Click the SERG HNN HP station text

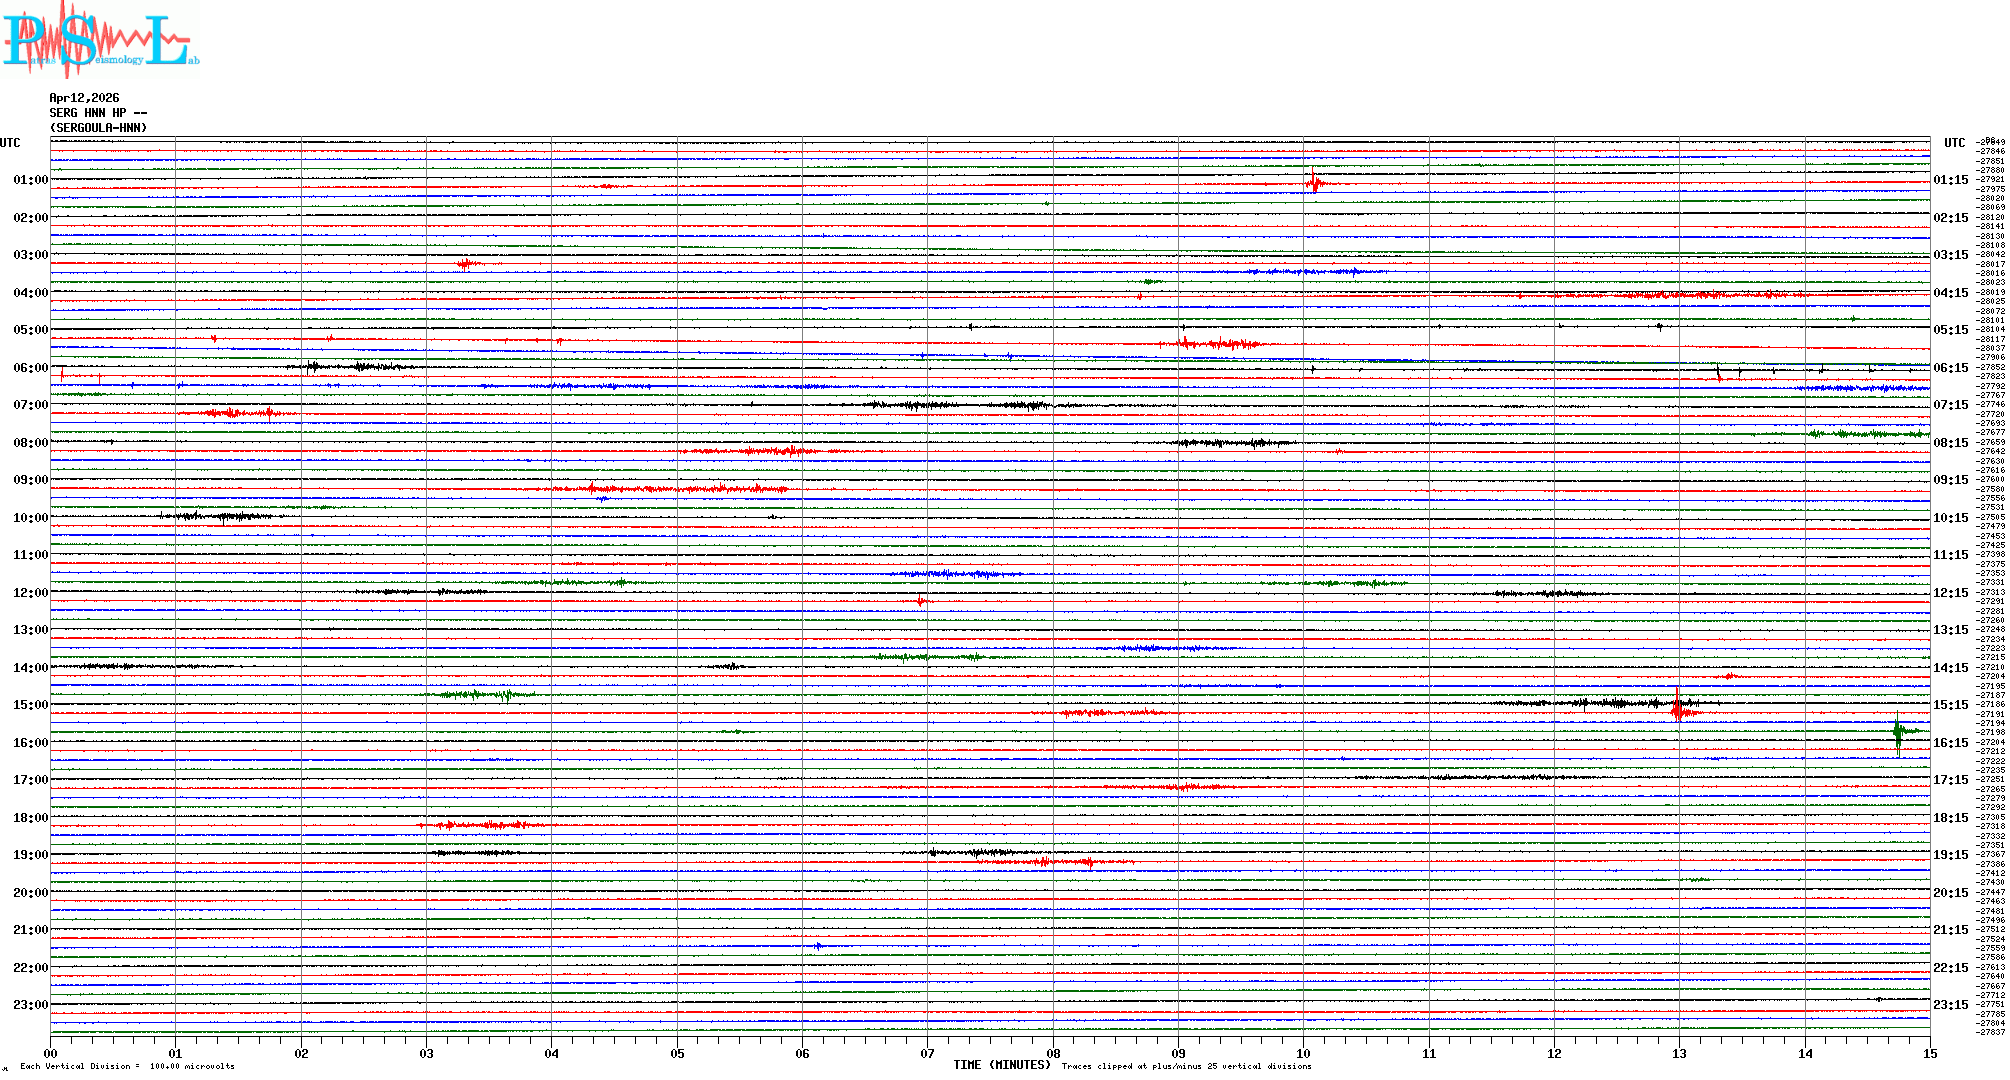click(98, 113)
